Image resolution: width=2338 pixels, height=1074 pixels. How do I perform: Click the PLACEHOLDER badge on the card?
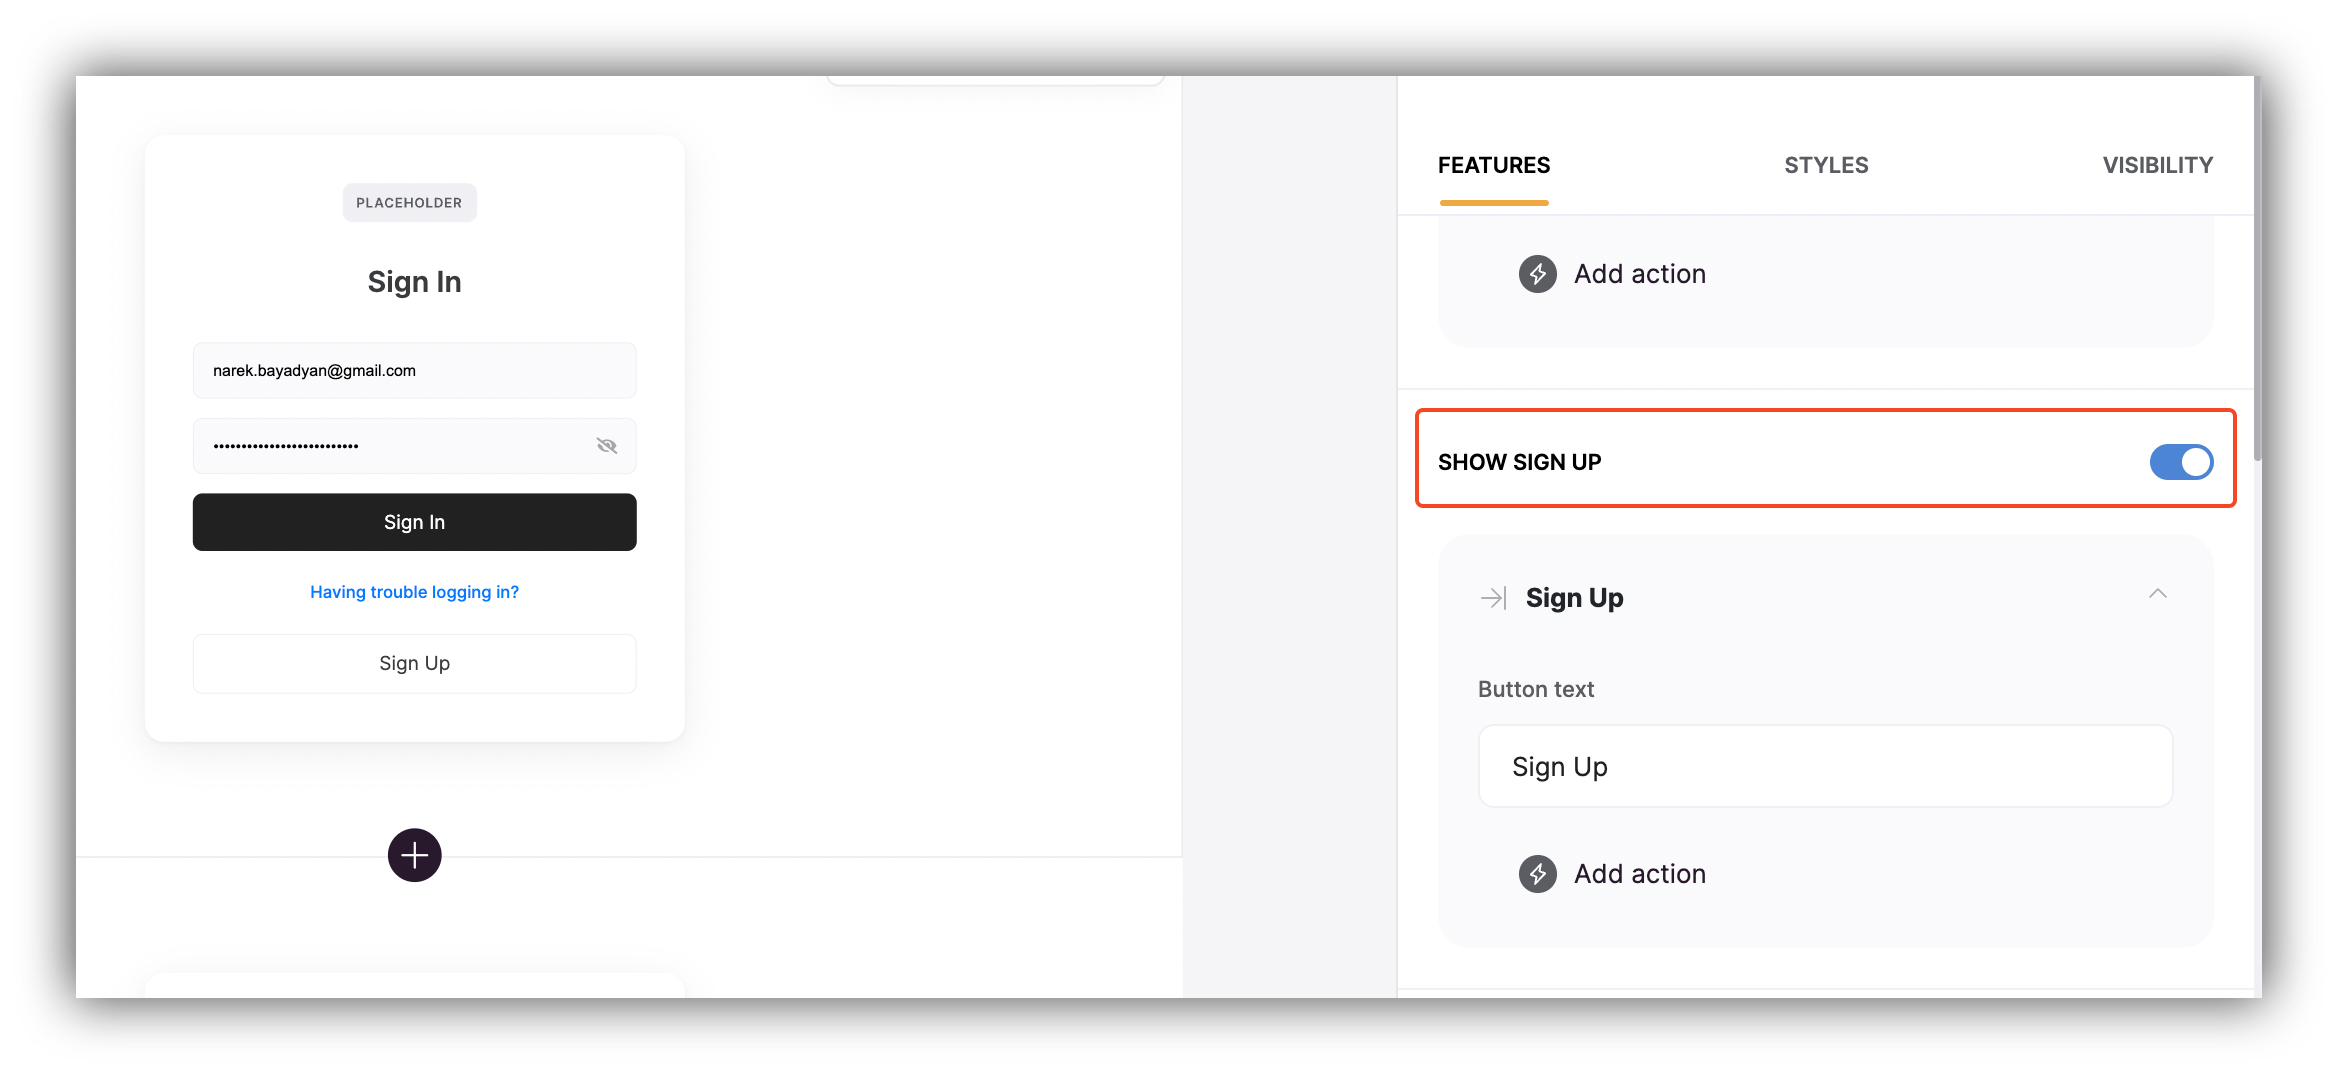click(409, 202)
